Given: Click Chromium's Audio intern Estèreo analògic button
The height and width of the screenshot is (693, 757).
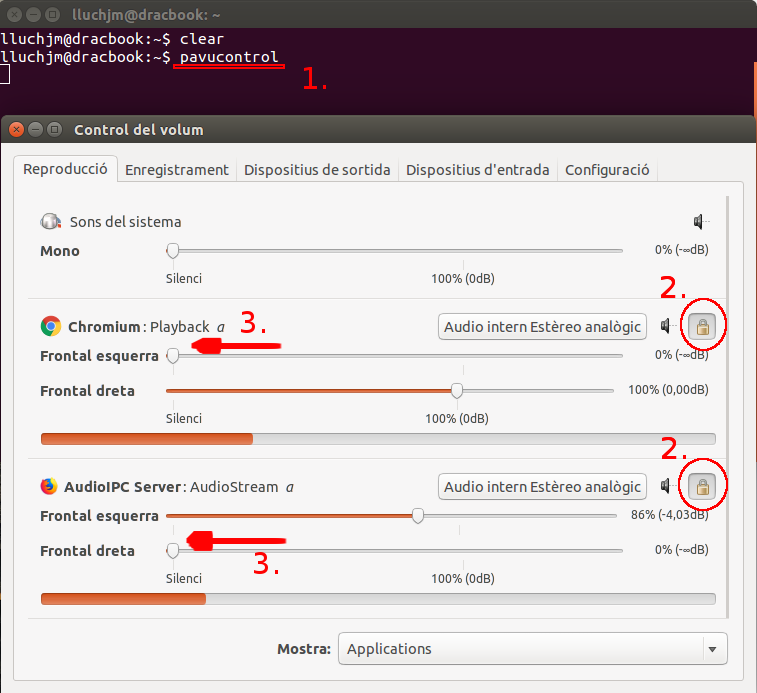Looking at the screenshot, I should 542,326.
